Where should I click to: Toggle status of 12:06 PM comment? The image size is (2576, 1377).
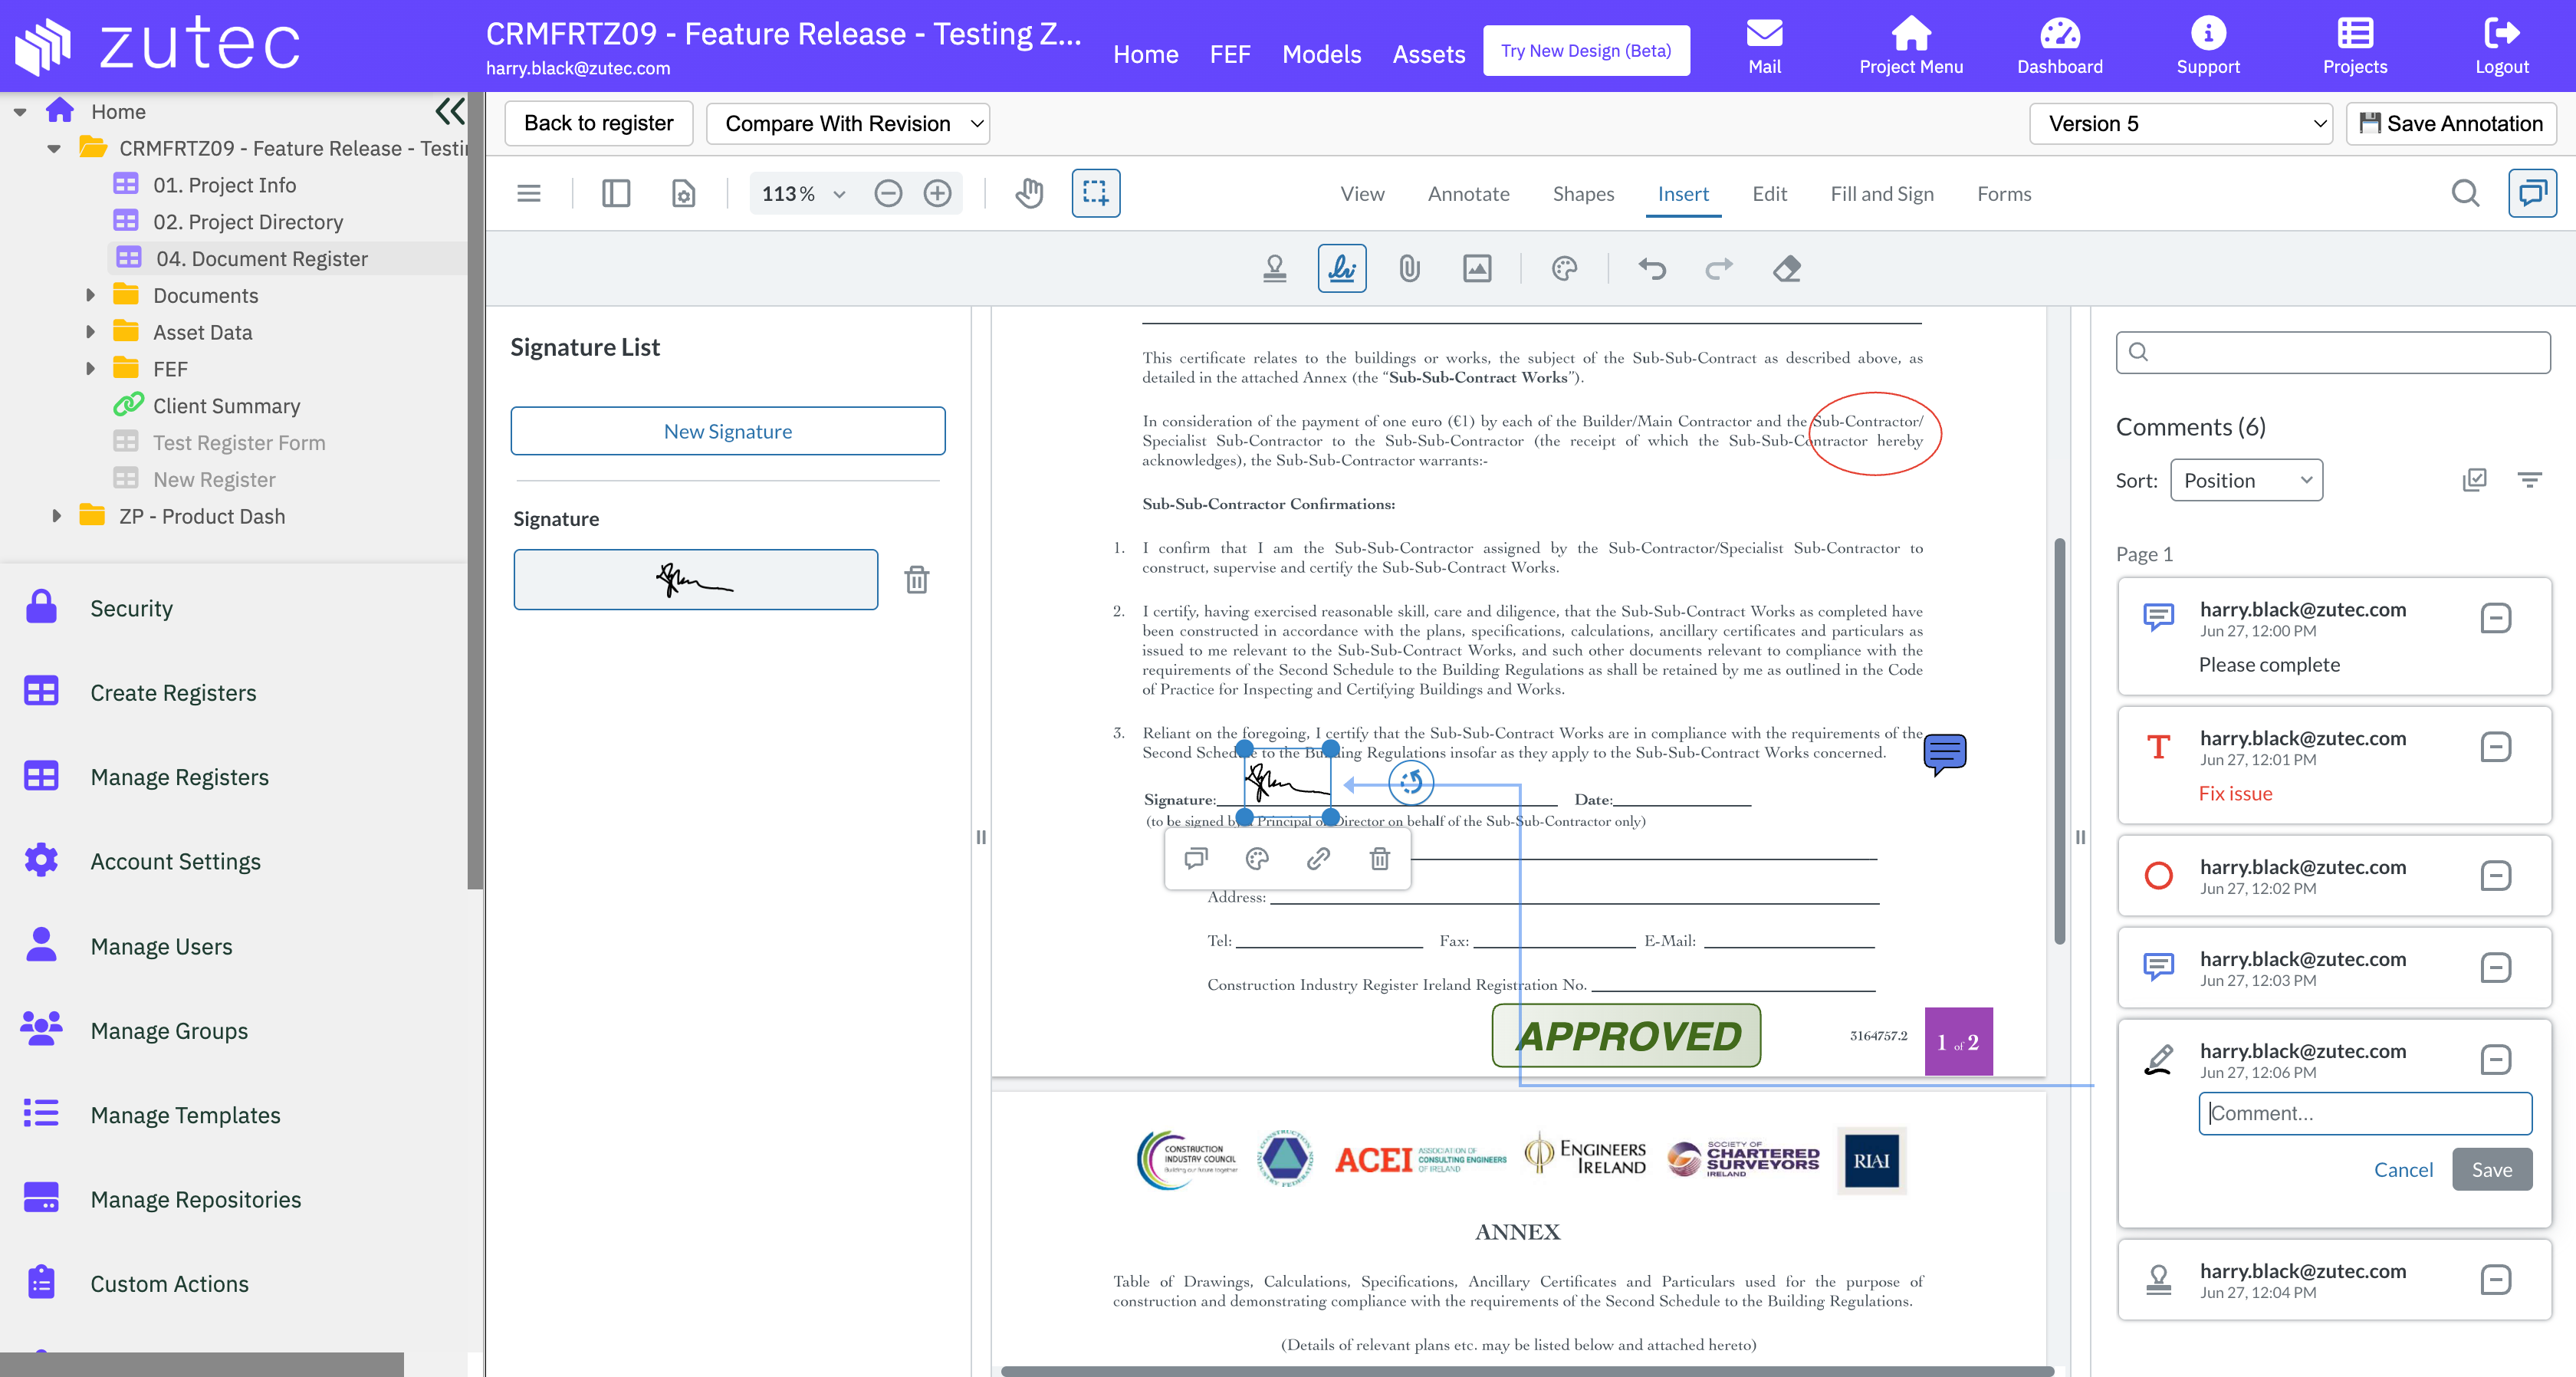click(2495, 1060)
